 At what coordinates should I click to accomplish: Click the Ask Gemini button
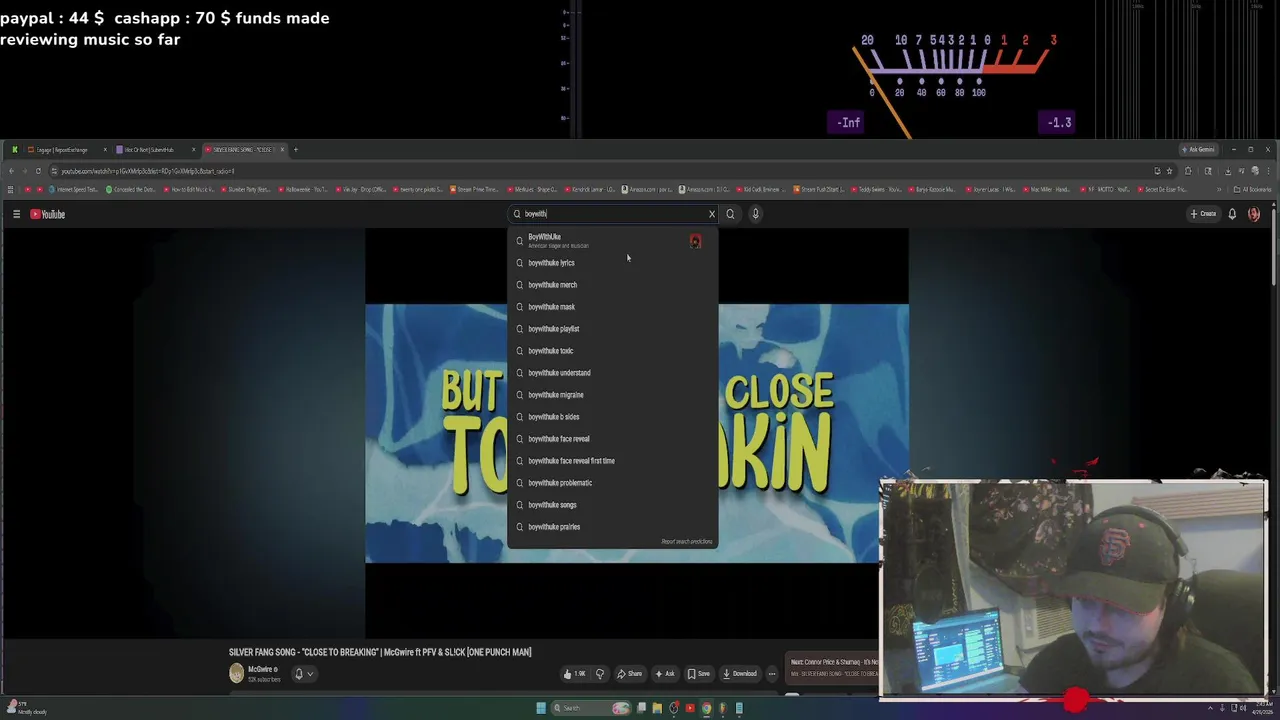pyautogui.click(x=1199, y=150)
